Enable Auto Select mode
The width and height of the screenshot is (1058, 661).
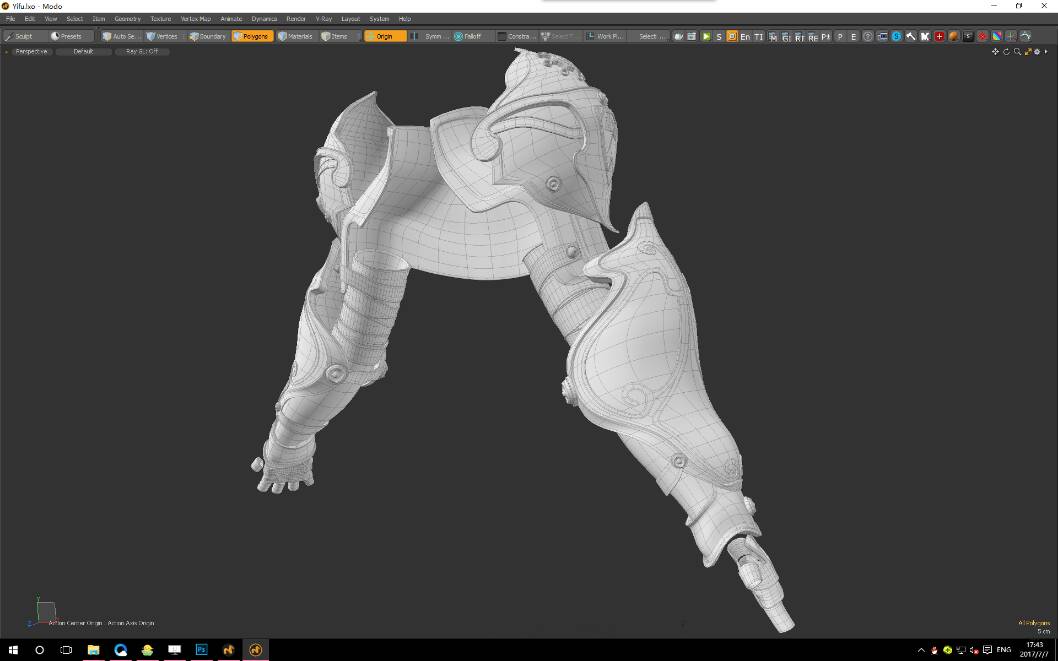pos(121,36)
